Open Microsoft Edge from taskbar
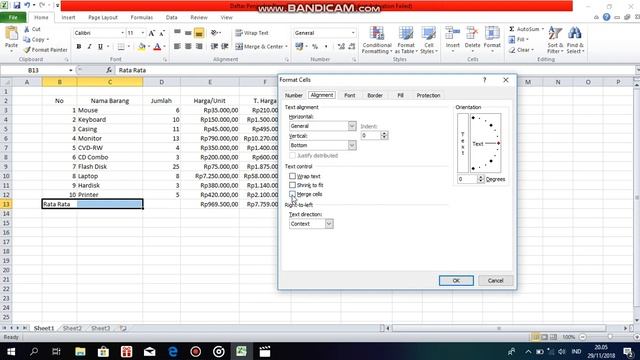 point(173,351)
